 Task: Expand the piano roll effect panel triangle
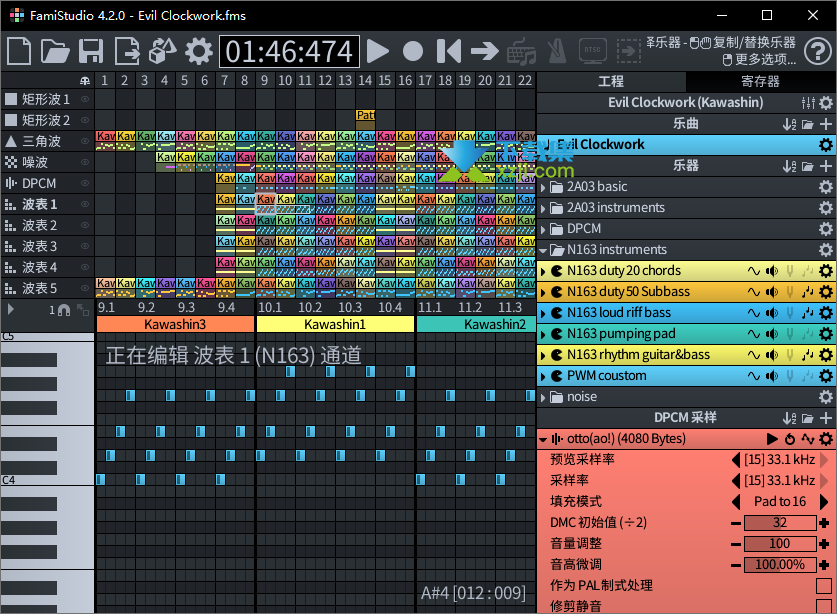pyautogui.click(x=10, y=309)
